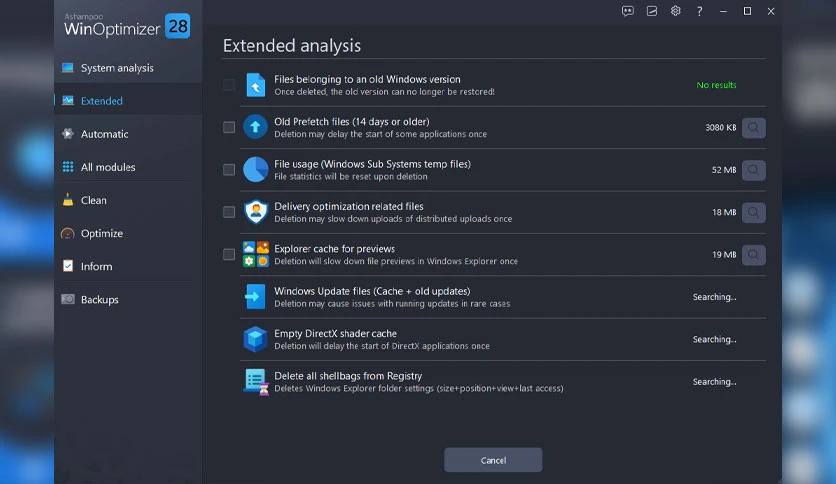Image resolution: width=836 pixels, height=484 pixels.
Task: Click the shellbags Registry list icon
Action: pos(256,382)
